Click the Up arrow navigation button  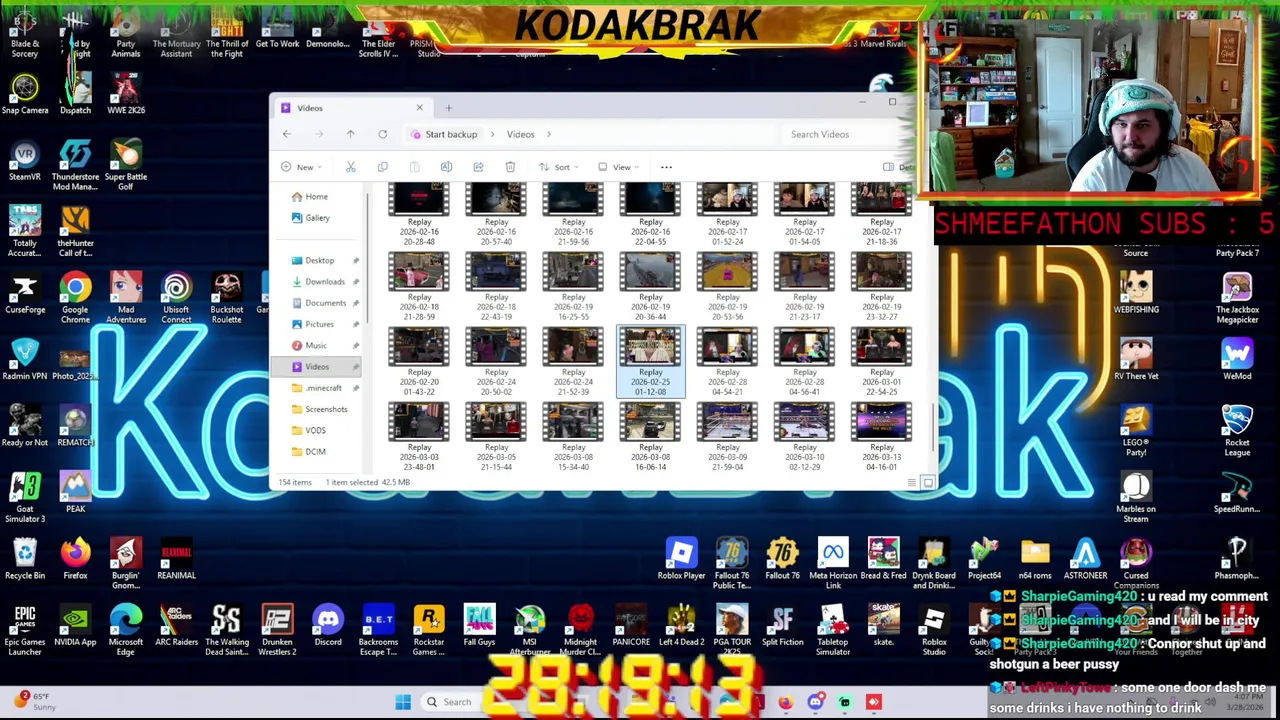coord(350,134)
